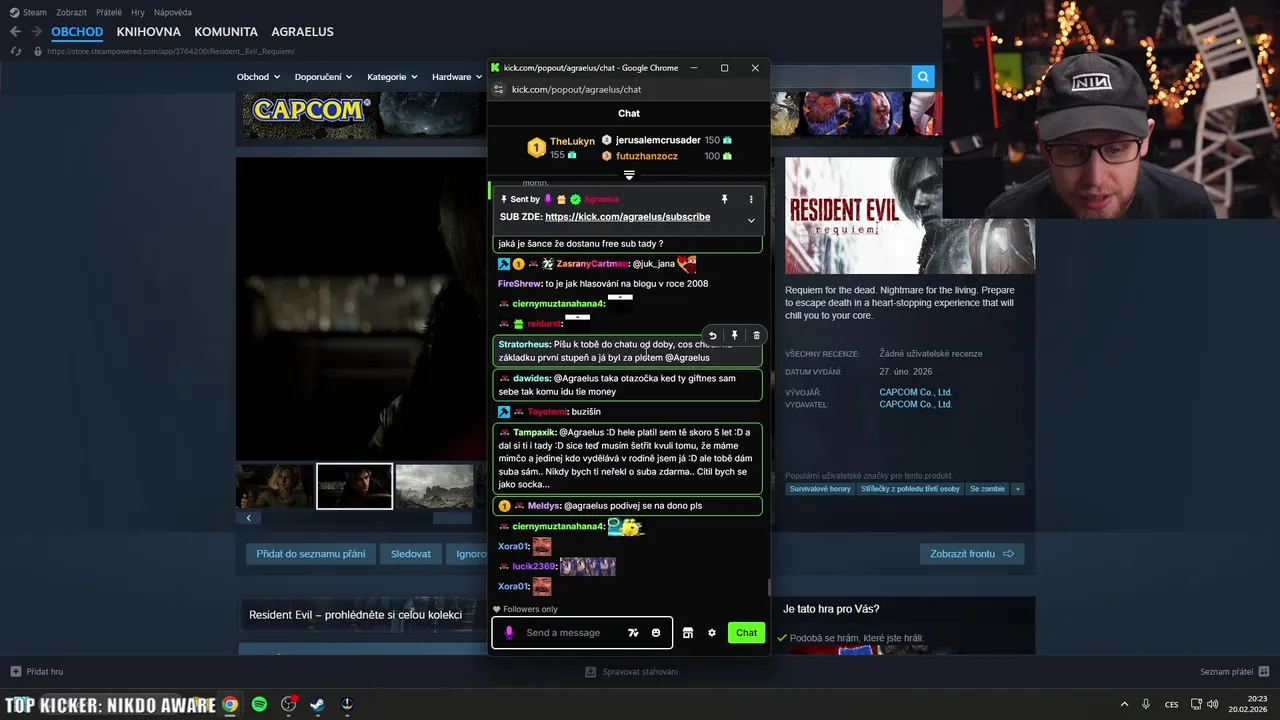
Task: Open the emoji picker smiley
Action: (x=656, y=633)
